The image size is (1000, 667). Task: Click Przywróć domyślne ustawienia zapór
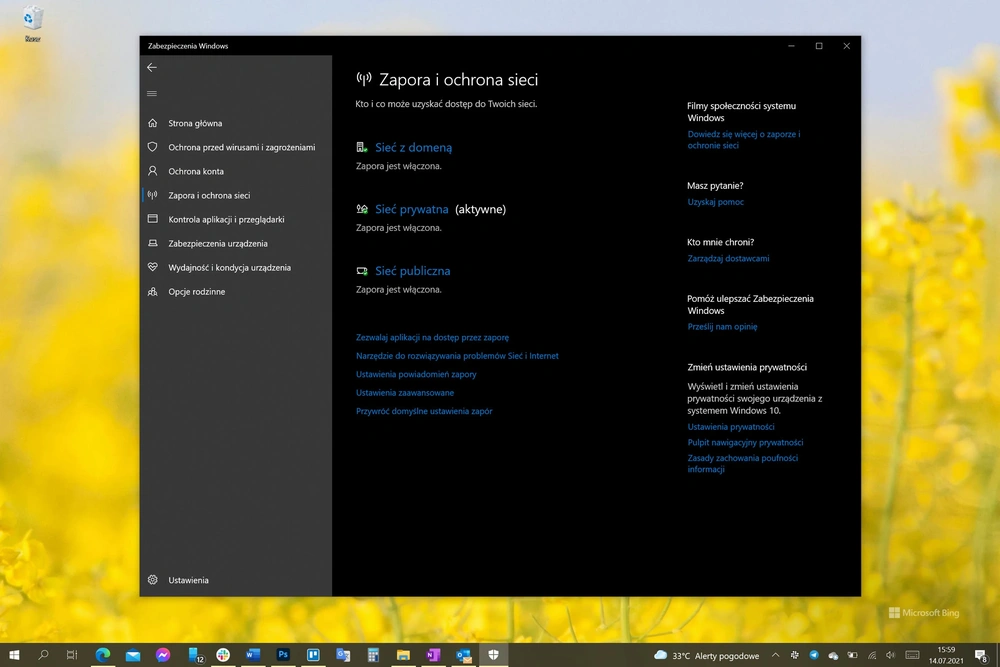(424, 411)
